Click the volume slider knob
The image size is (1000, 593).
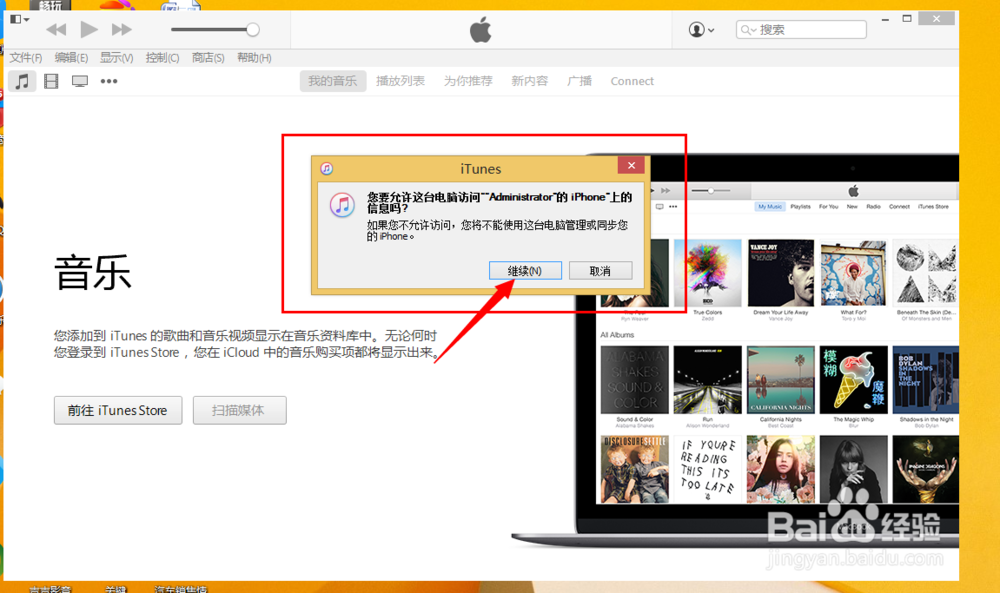253,29
